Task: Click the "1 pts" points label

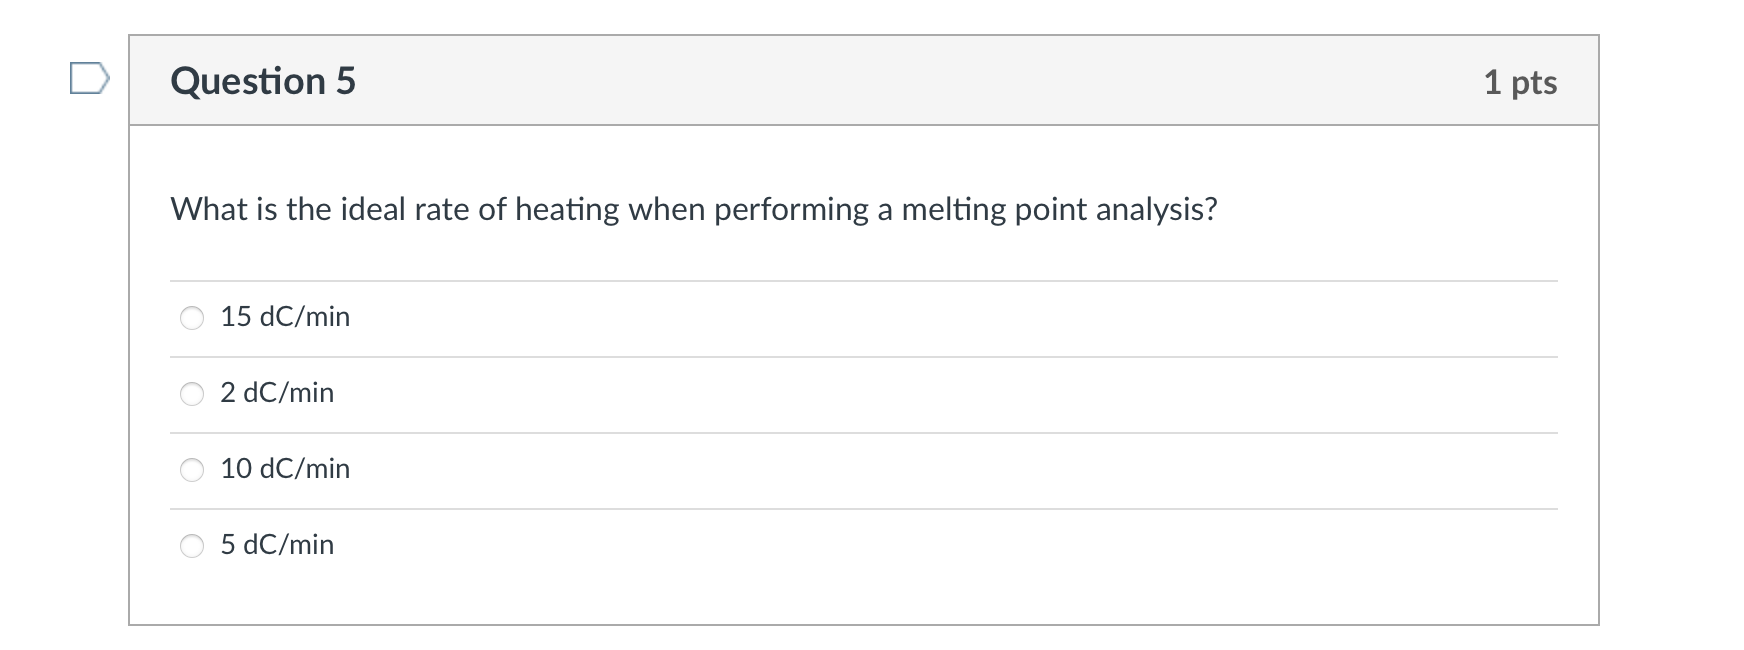Action: click(1520, 82)
